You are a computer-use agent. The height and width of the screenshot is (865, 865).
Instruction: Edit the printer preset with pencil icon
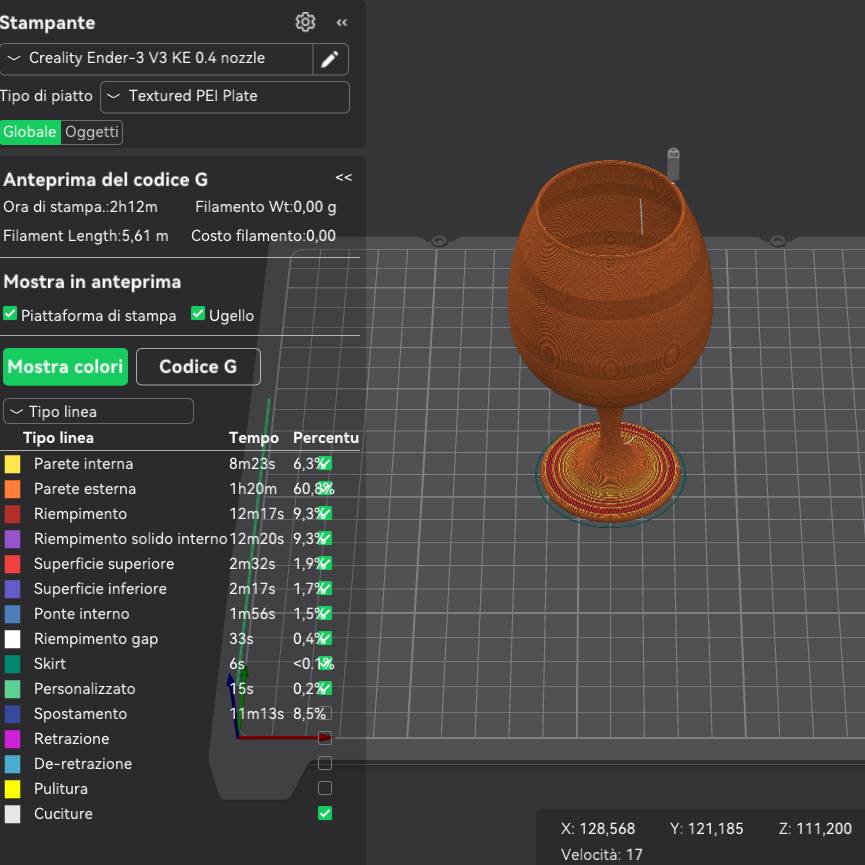click(x=330, y=59)
